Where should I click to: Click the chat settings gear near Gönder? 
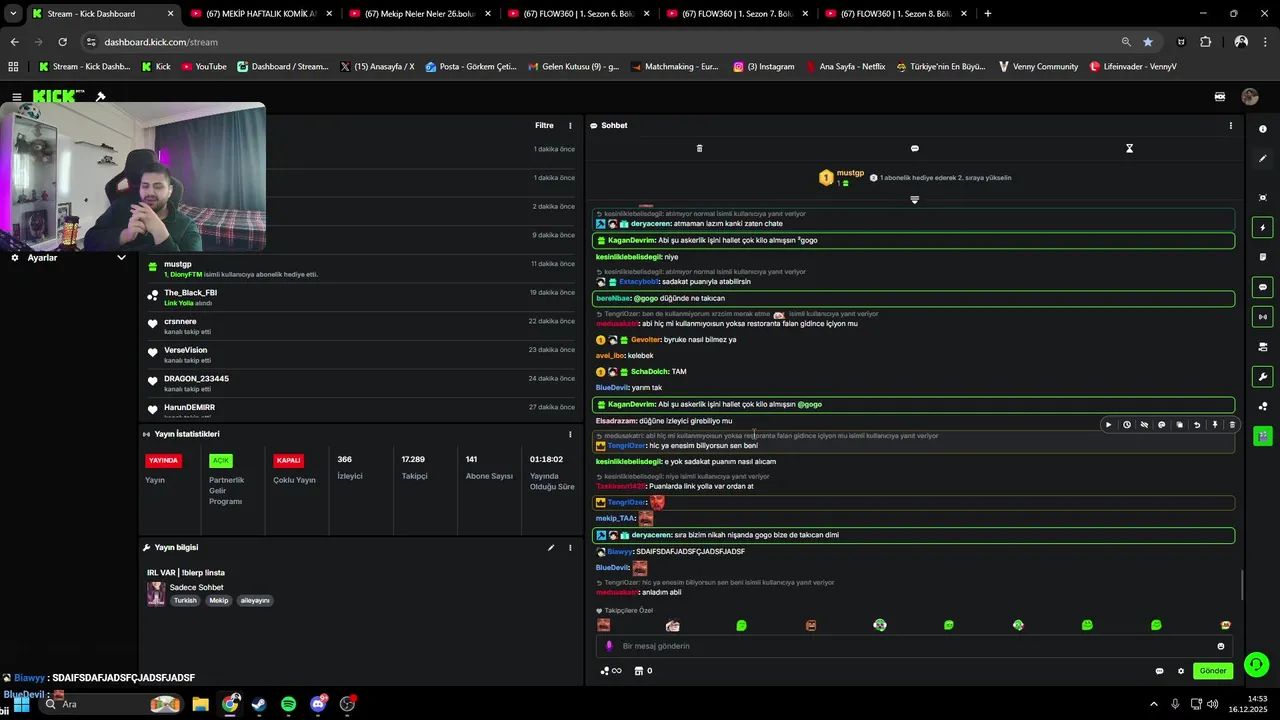pyautogui.click(x=1181, y=671)
